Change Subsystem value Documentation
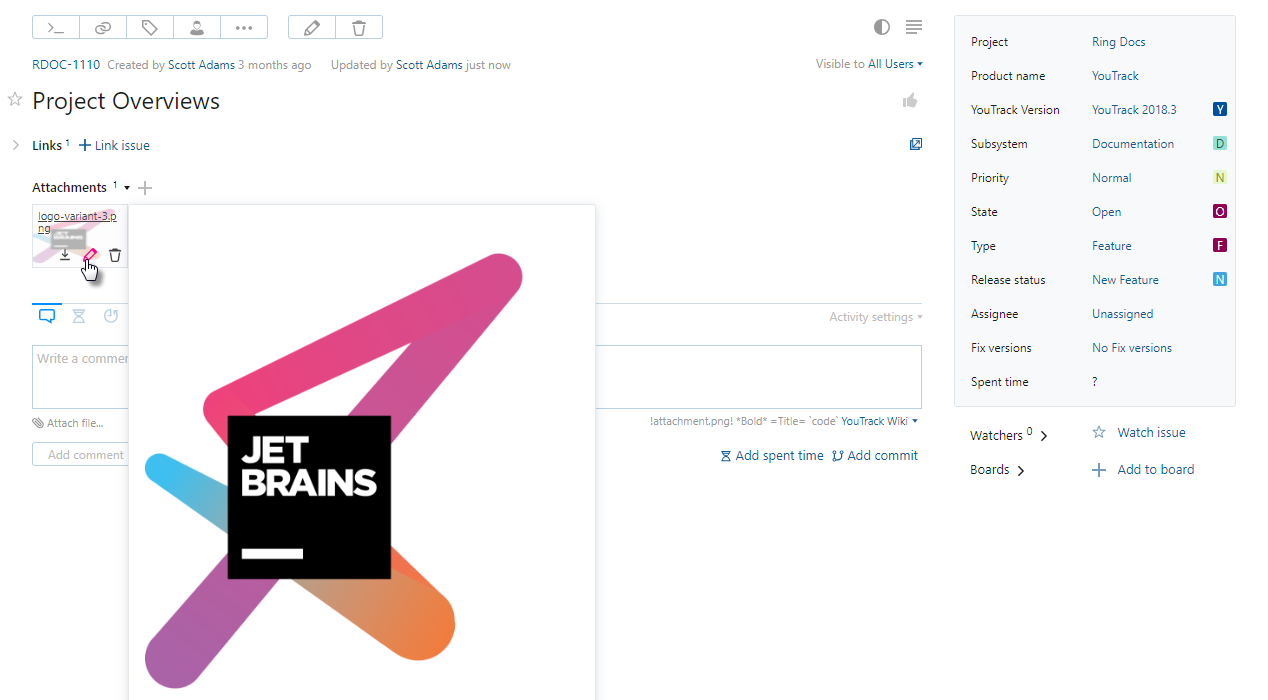 1133,144
